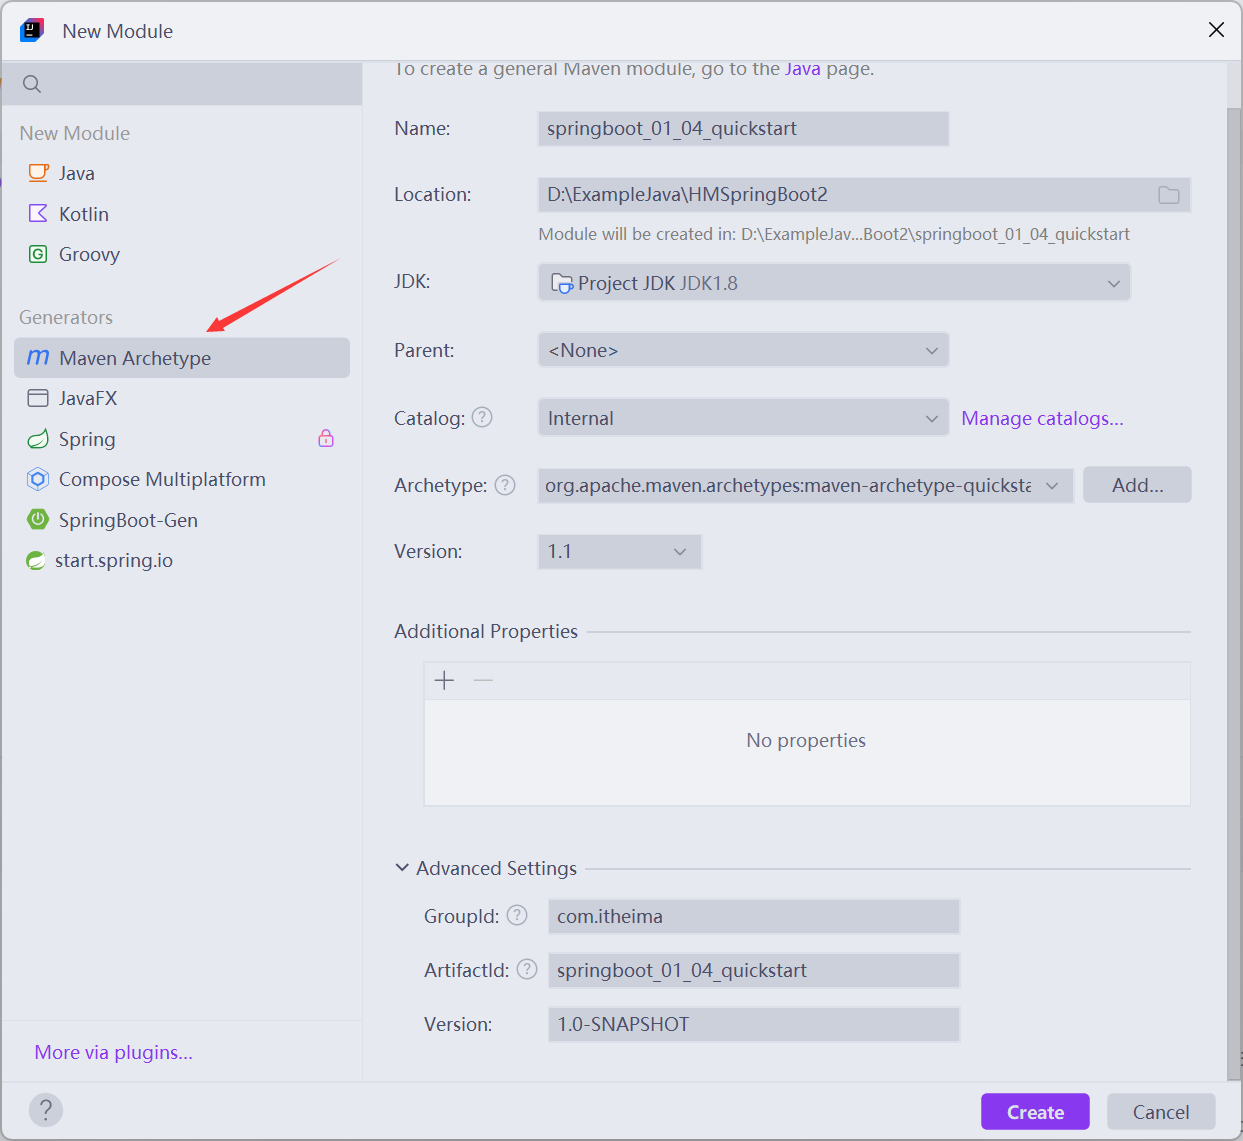The height and width of the screenshot is (1141, 1243).
Task: Click the search magnifier icon in sidebar
Action: click(x=32, y=84)
